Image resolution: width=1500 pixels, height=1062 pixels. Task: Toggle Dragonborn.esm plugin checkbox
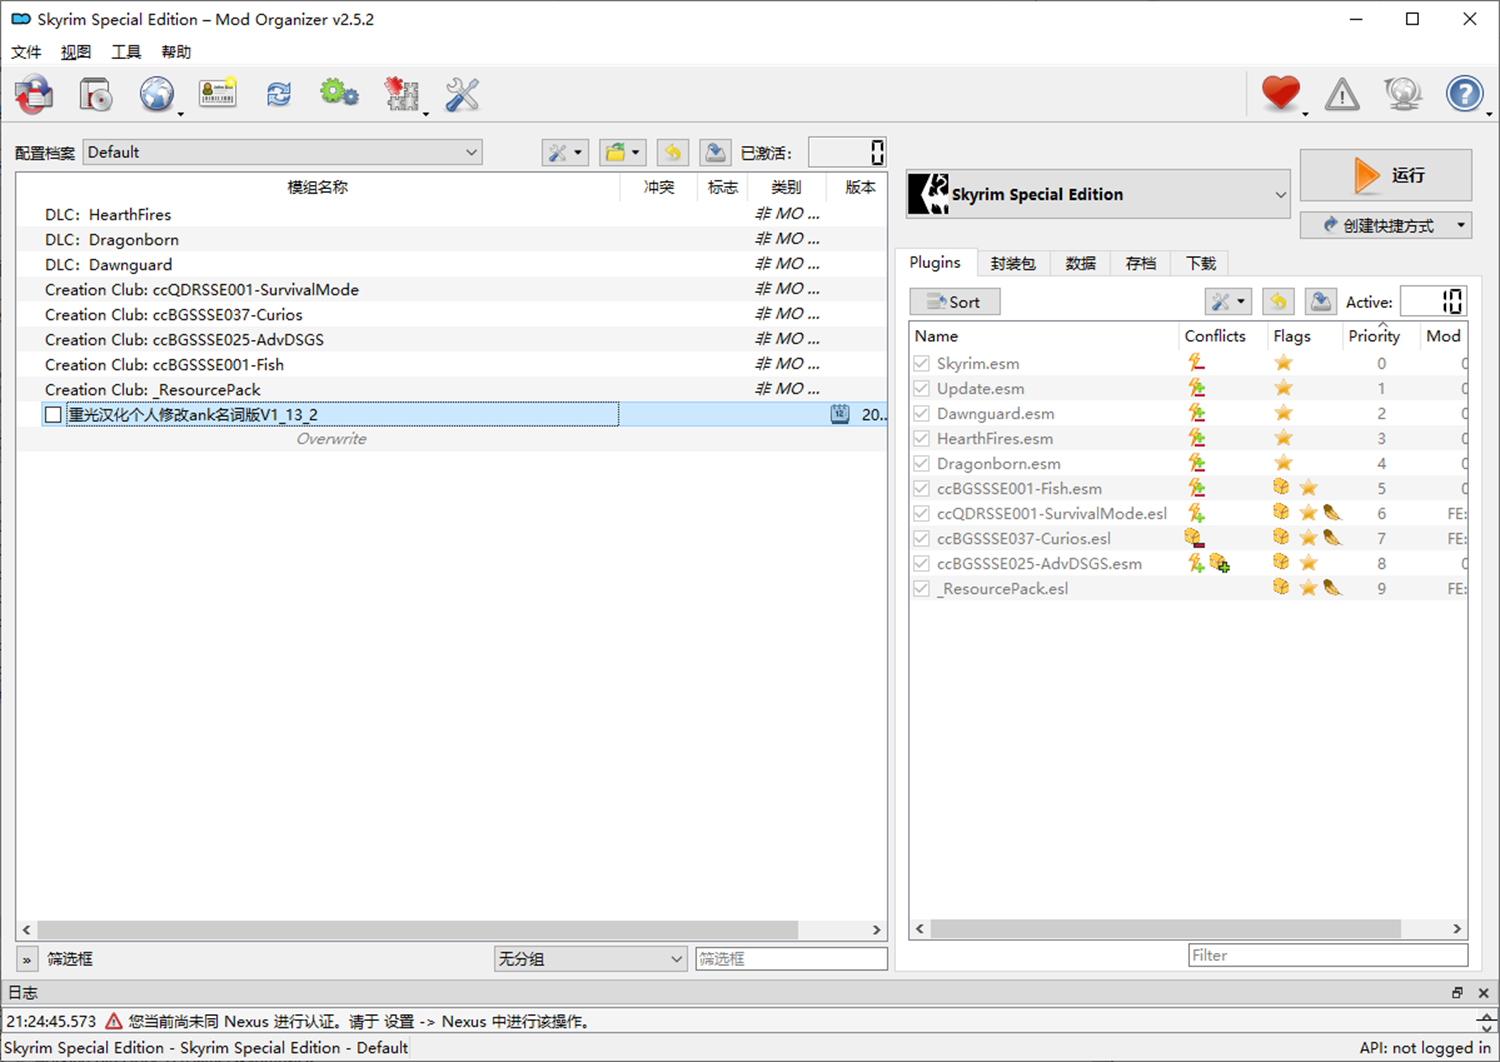click(921, 463)
